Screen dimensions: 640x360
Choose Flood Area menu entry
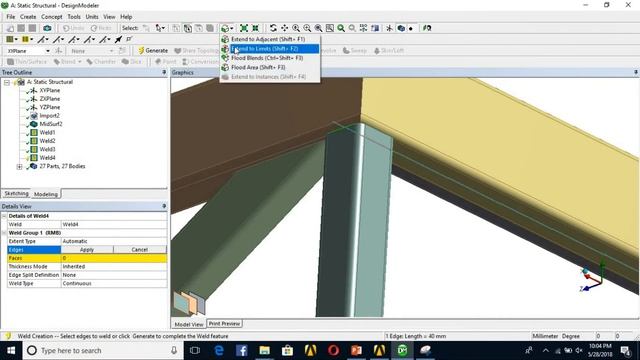[269, 67]
